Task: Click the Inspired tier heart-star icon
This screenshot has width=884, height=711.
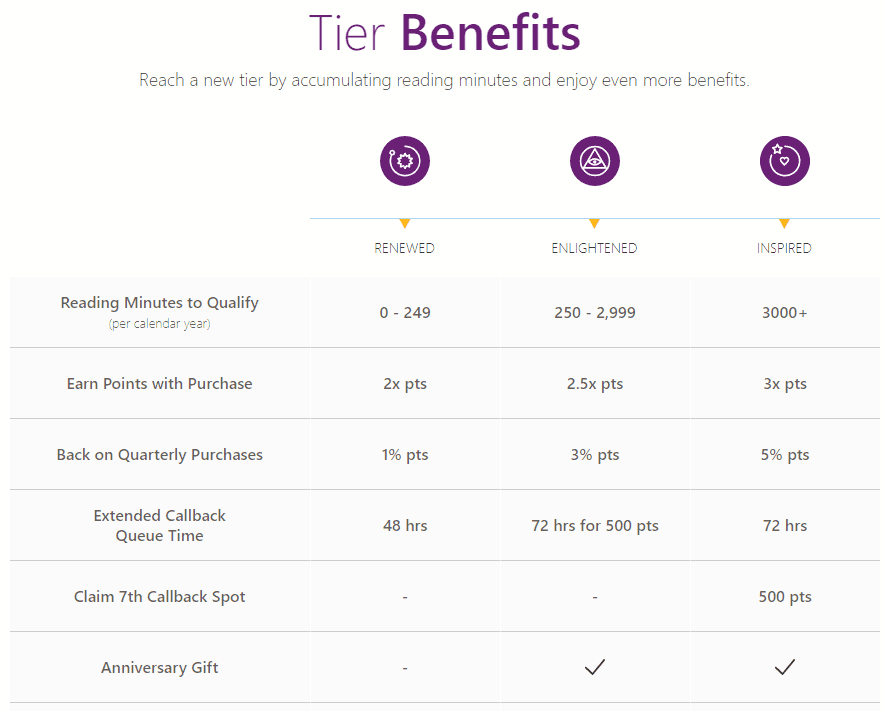Action: point(785,161)
